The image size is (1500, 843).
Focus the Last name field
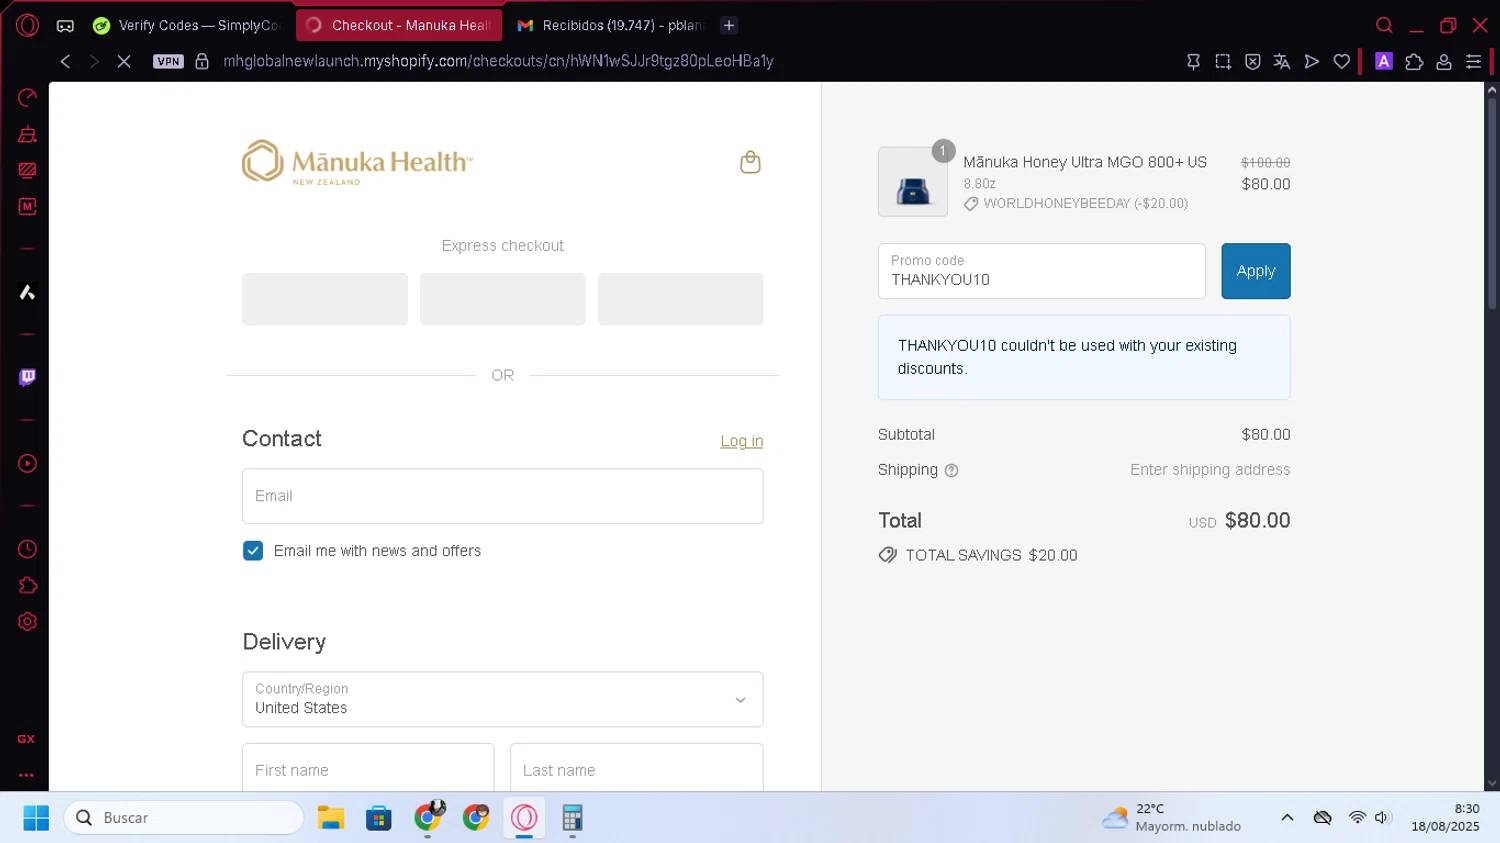[x=637, y=768]
